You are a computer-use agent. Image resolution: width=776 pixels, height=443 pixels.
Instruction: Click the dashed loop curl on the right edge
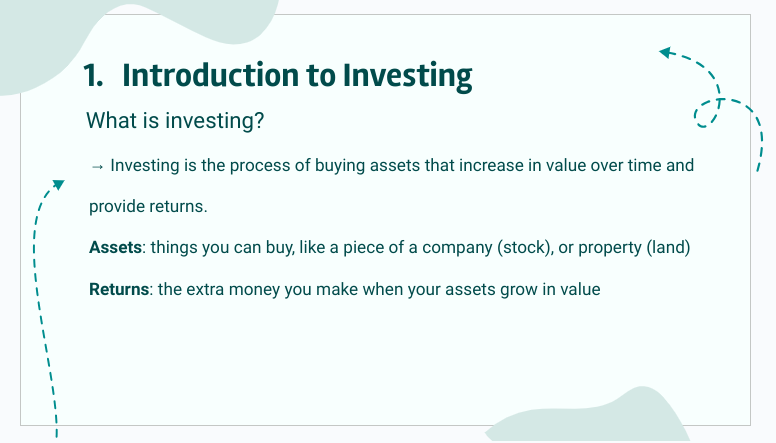[707, 112]
